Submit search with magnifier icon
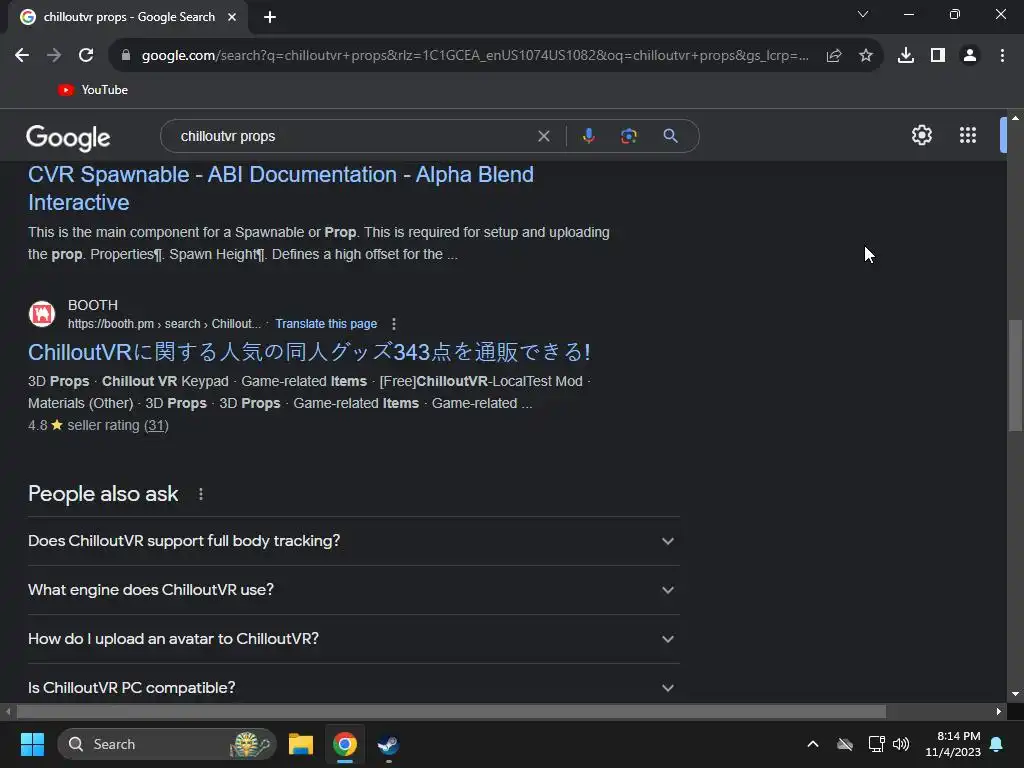This screenshot has width=1024, height=768. [x=670, y=136]
